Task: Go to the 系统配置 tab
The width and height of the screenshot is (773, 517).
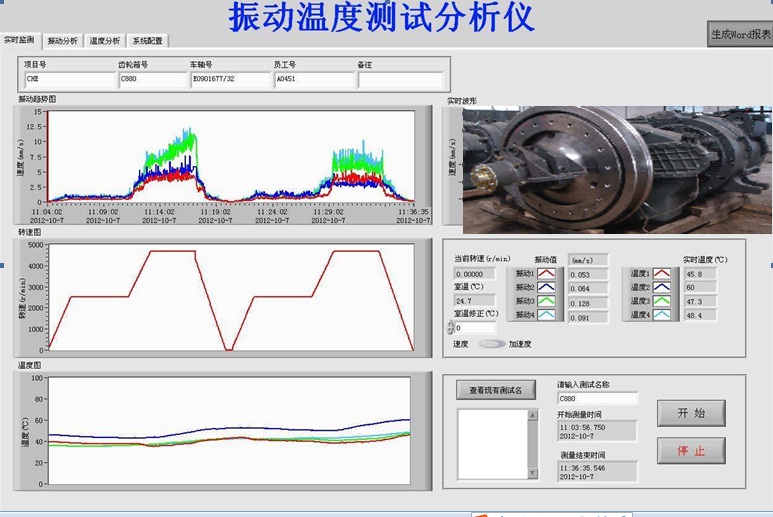Action: coord(147,41)
